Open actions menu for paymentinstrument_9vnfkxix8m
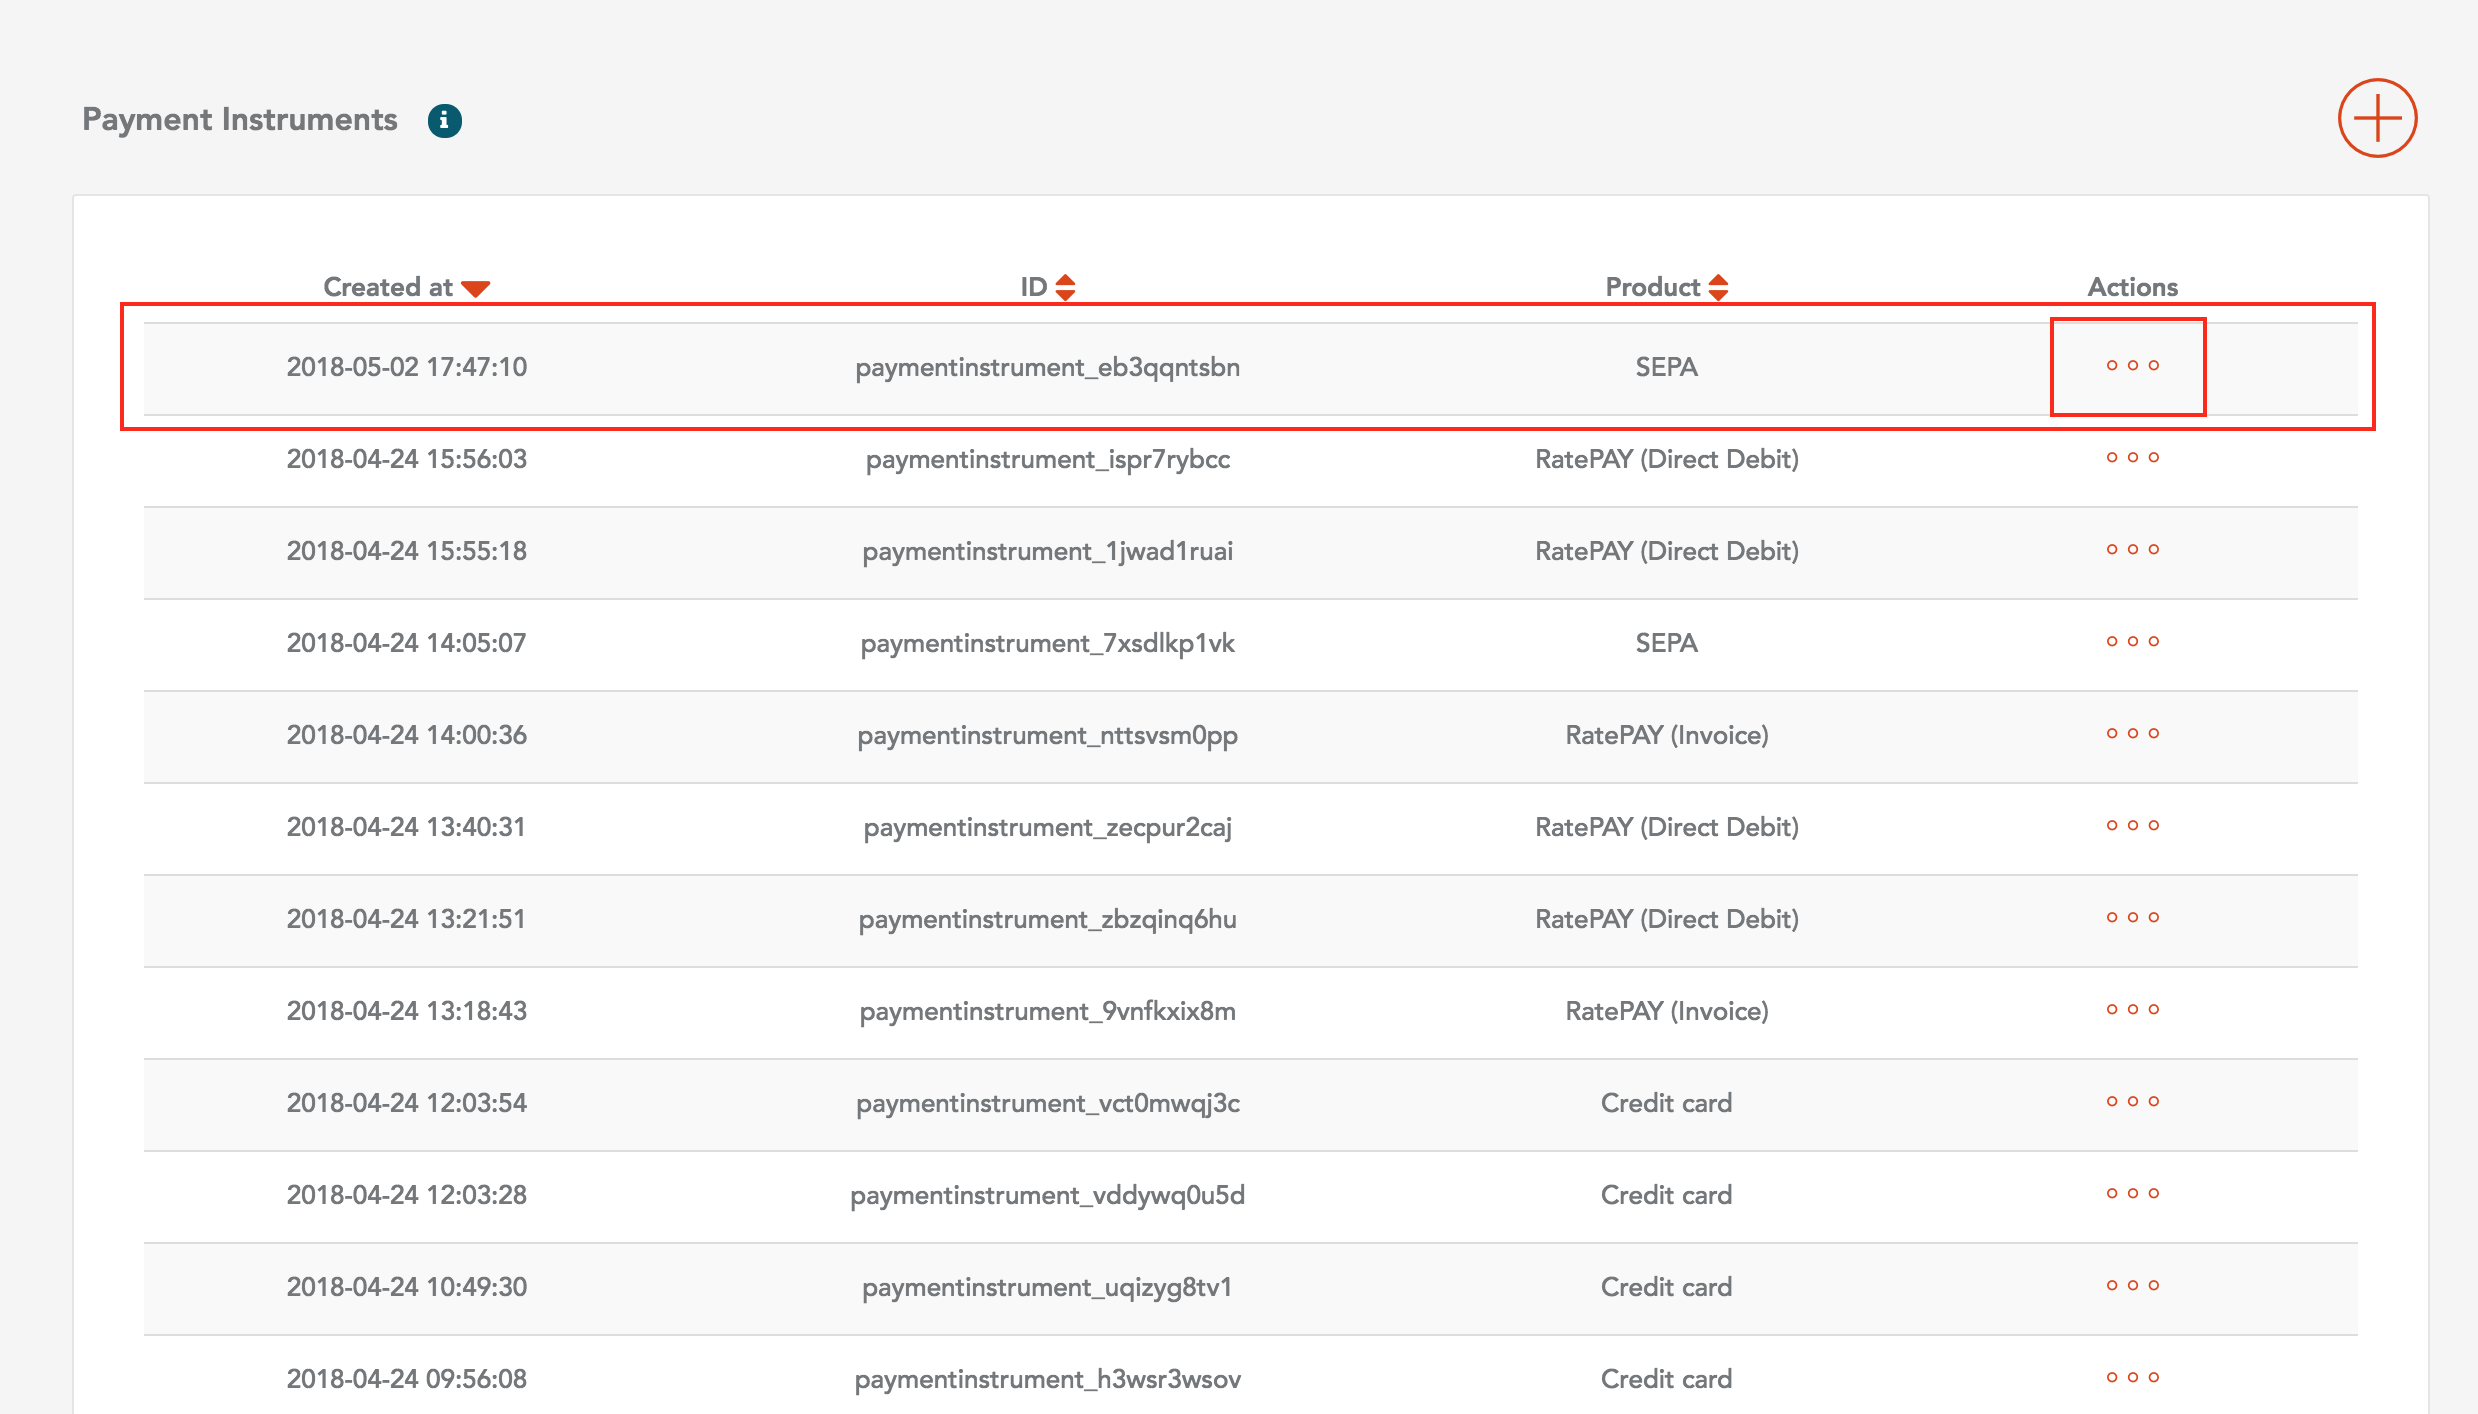 (2132, 1010)
